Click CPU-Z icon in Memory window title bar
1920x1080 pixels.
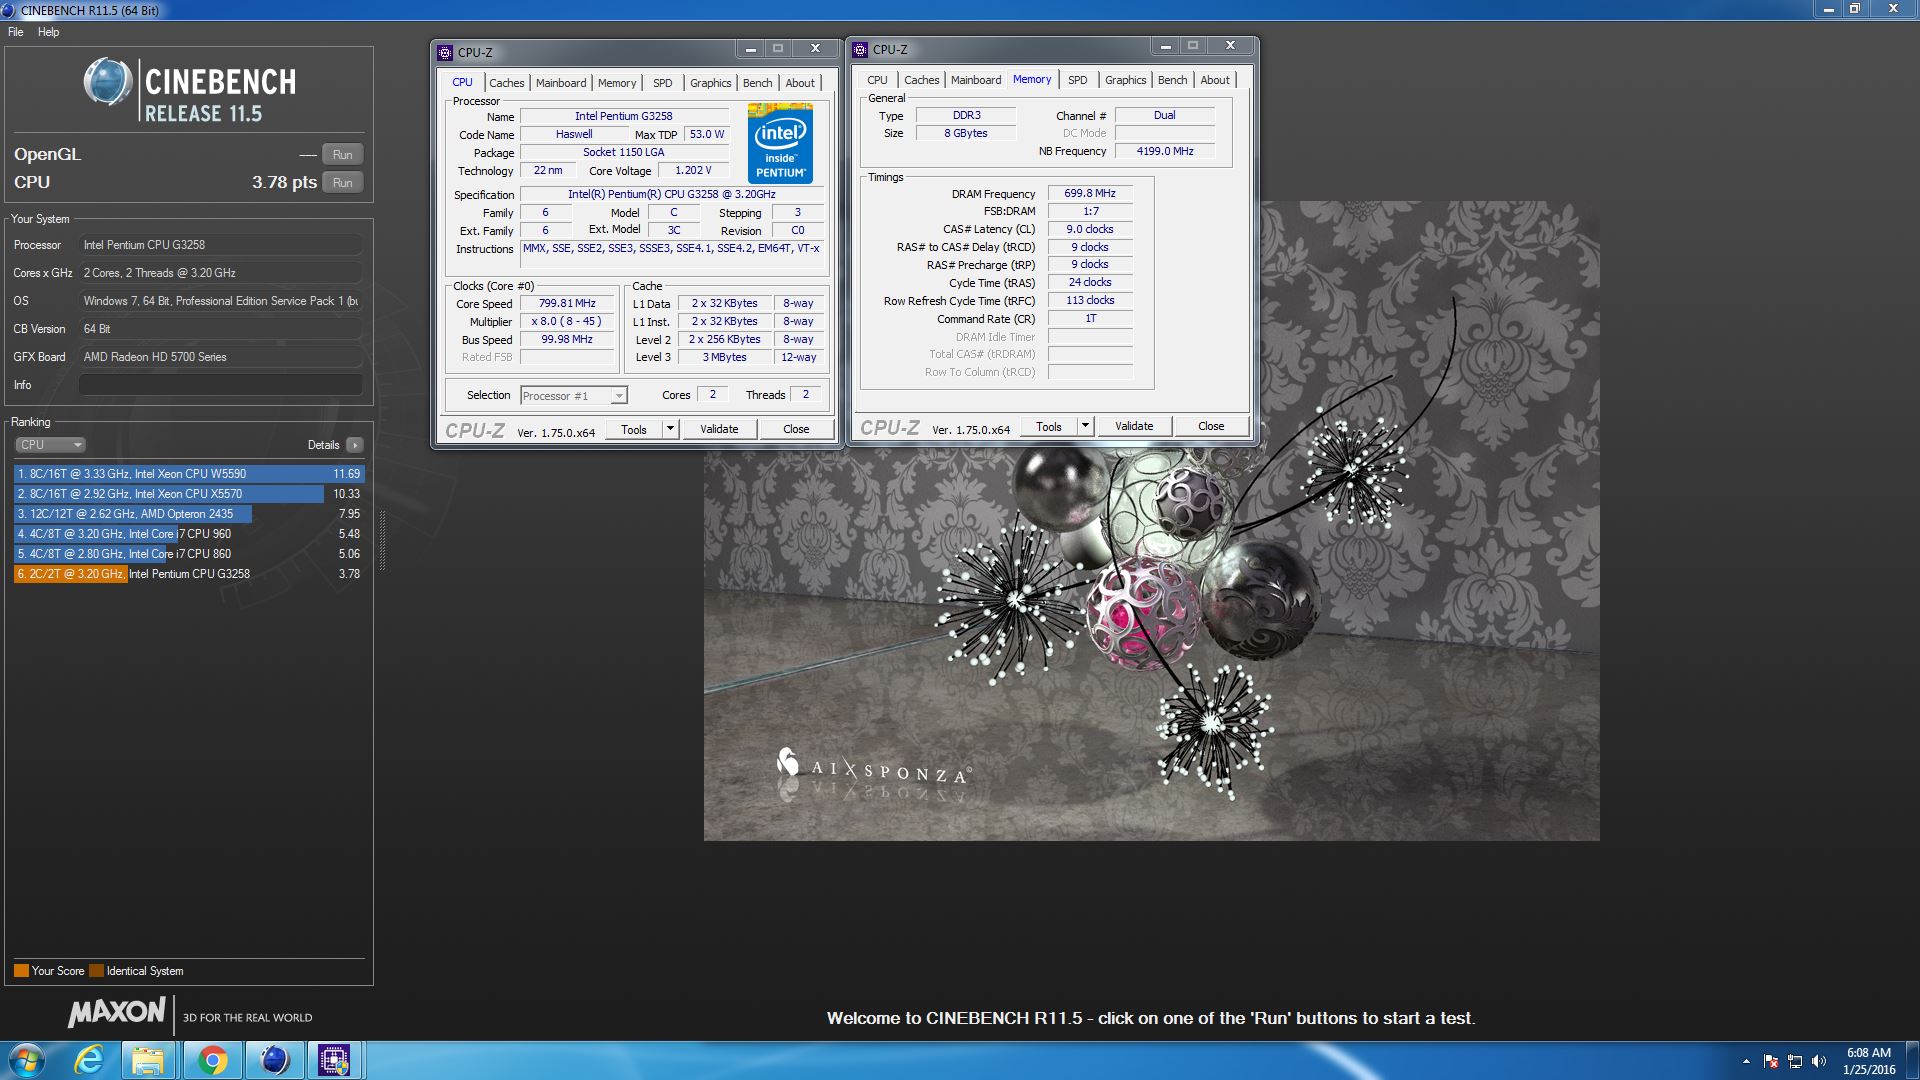[x=860, y=50]
